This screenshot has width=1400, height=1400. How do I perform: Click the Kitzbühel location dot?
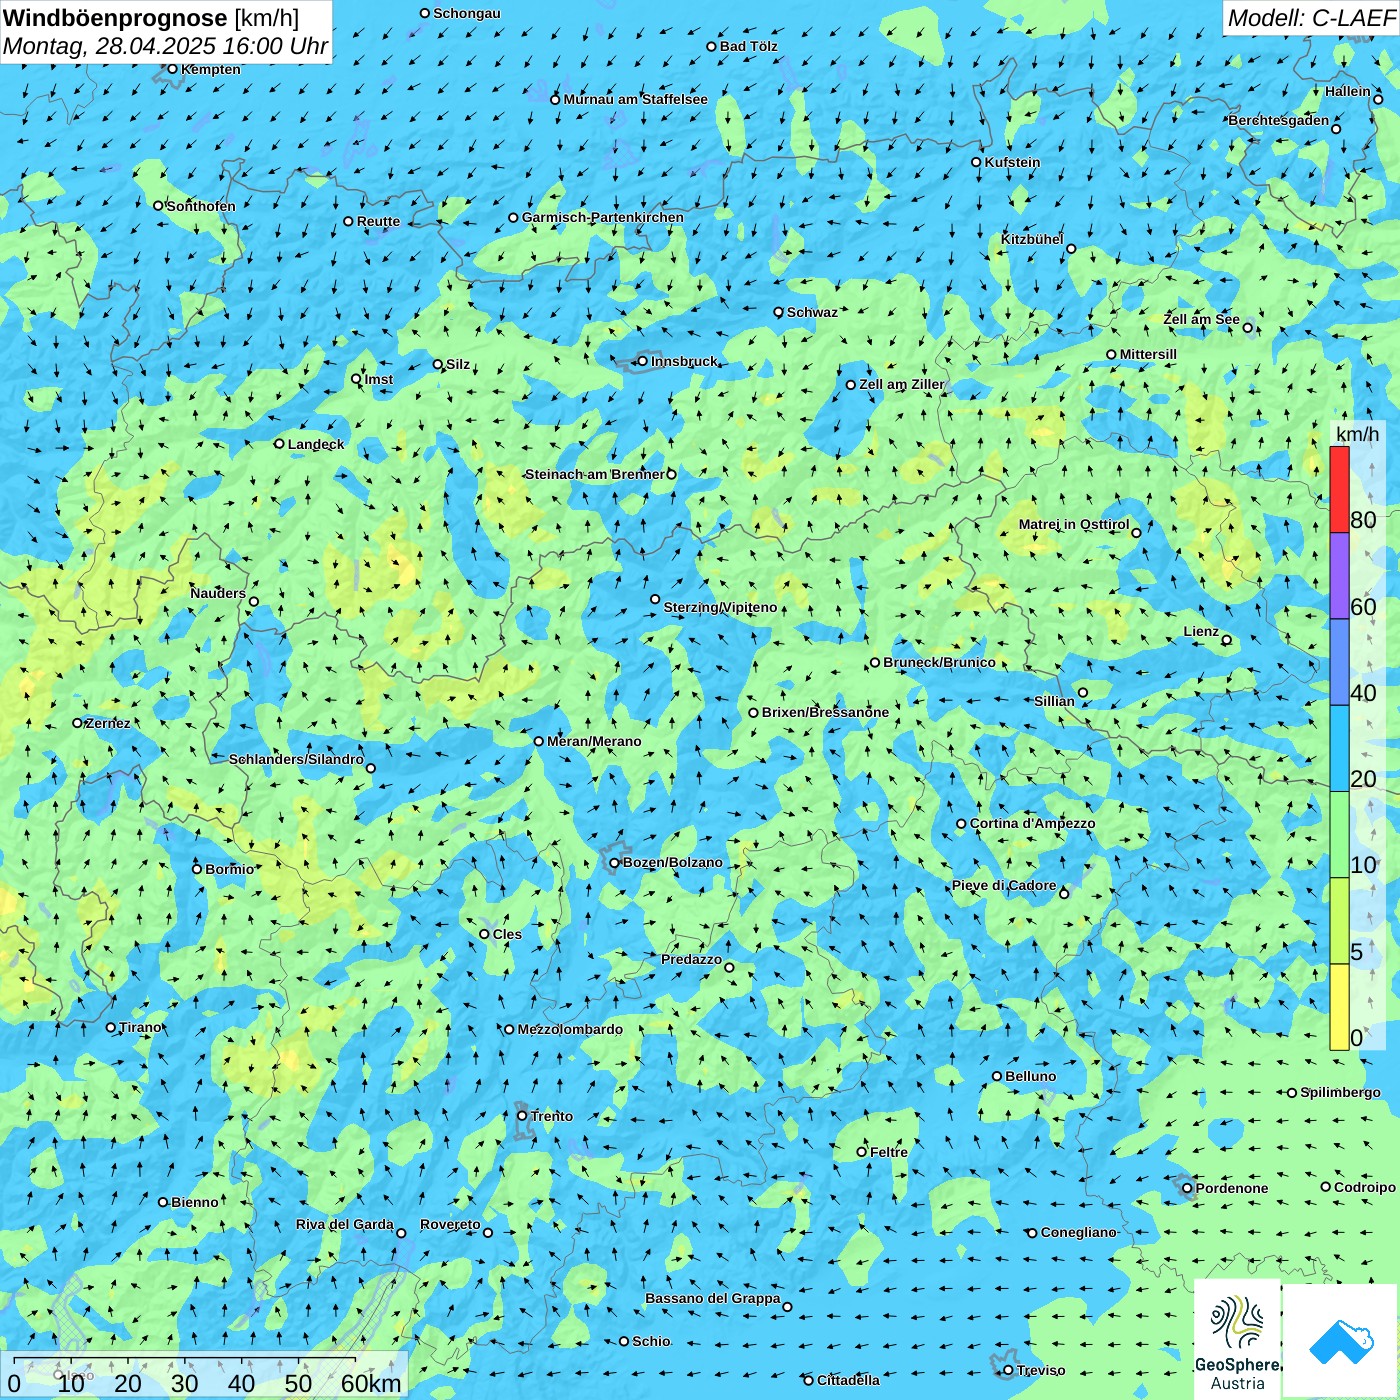(x=1071, y=249)
